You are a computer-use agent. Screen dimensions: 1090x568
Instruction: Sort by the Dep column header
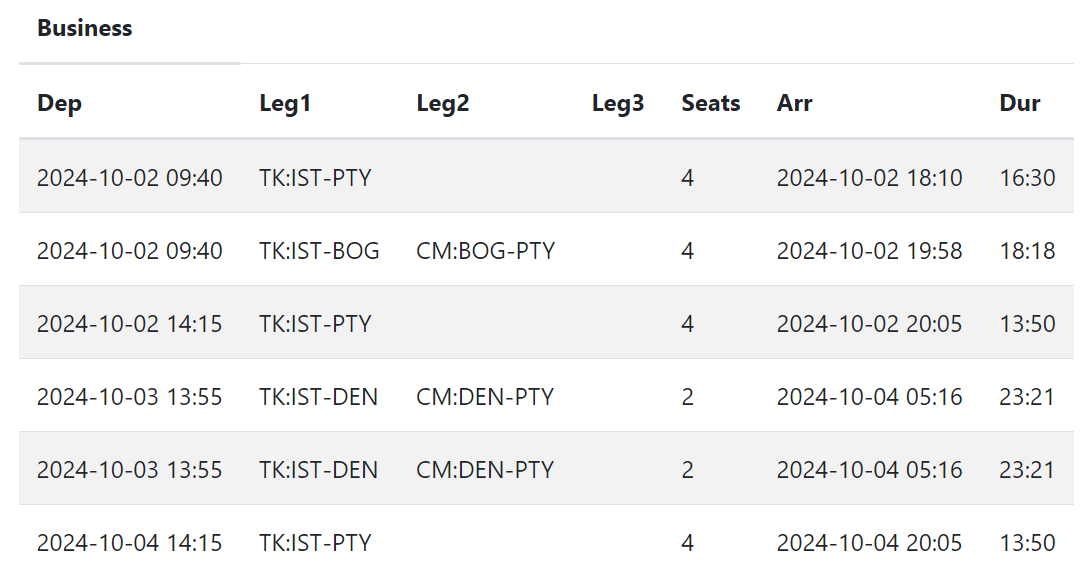[60, 103]
